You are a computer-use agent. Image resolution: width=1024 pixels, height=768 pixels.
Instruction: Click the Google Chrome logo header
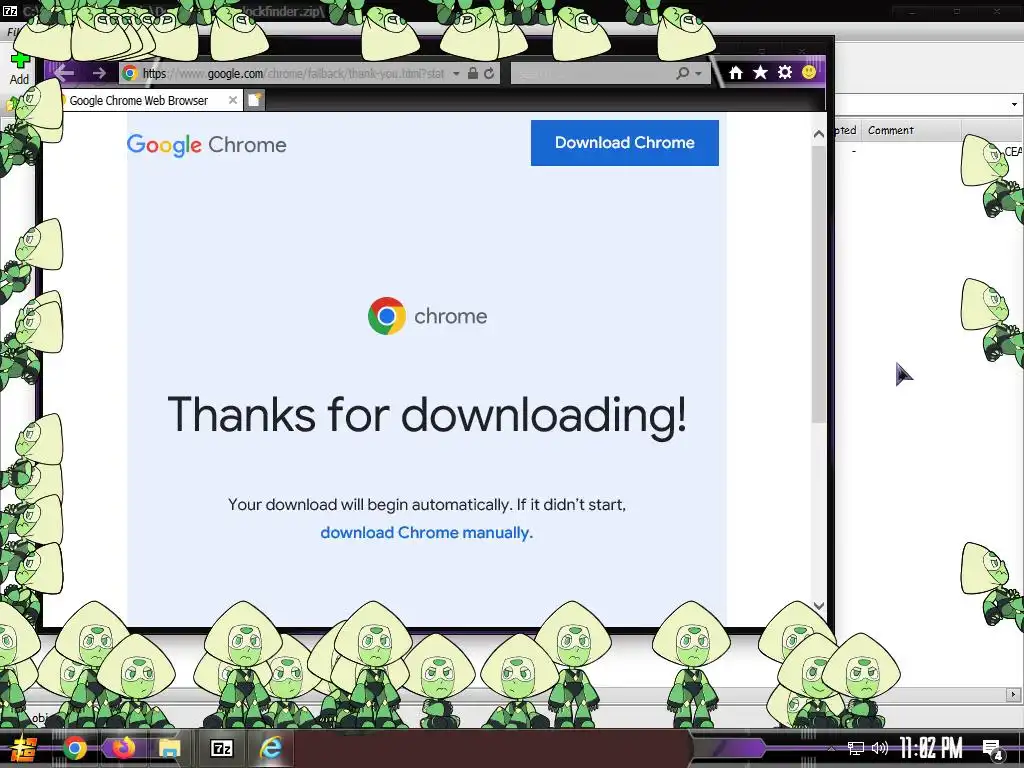pos(206,144)
